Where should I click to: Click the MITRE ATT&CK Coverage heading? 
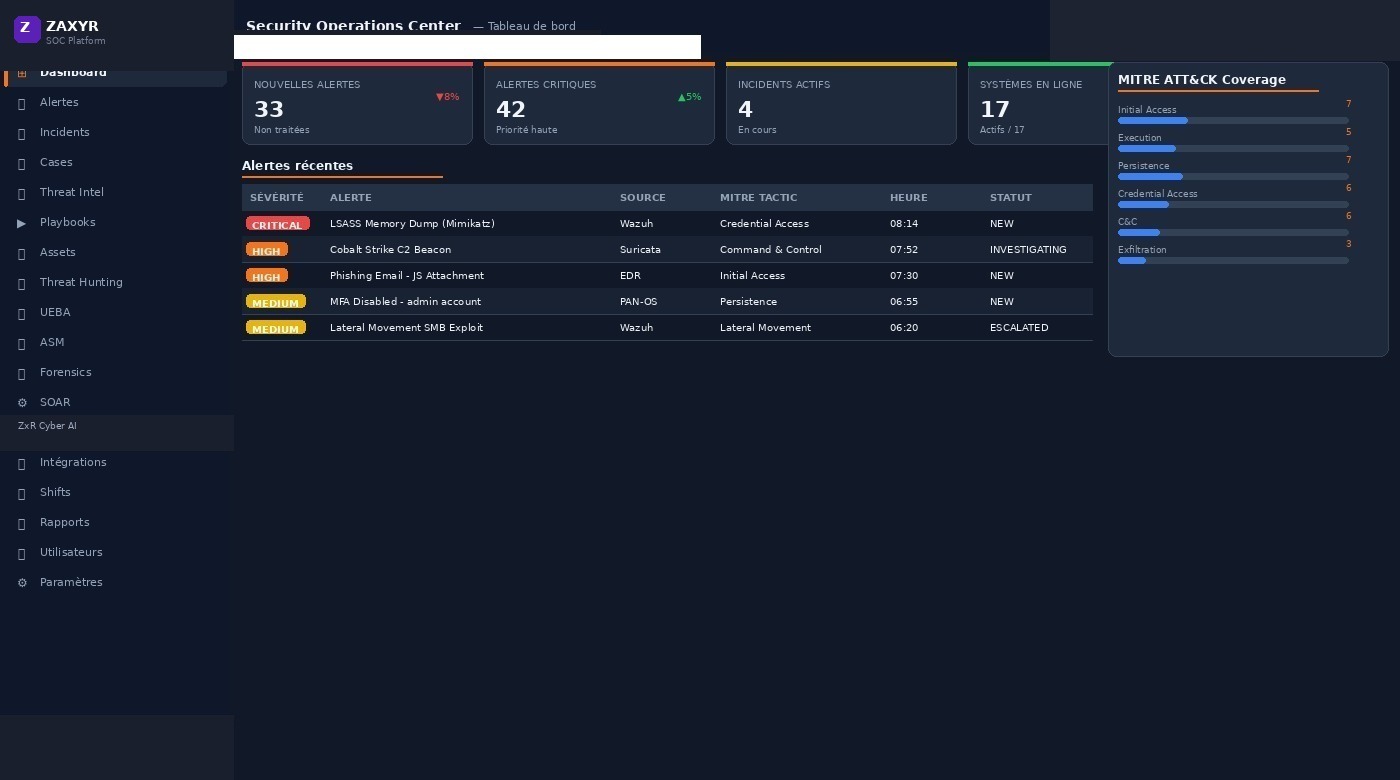[x=1202, y=80]
